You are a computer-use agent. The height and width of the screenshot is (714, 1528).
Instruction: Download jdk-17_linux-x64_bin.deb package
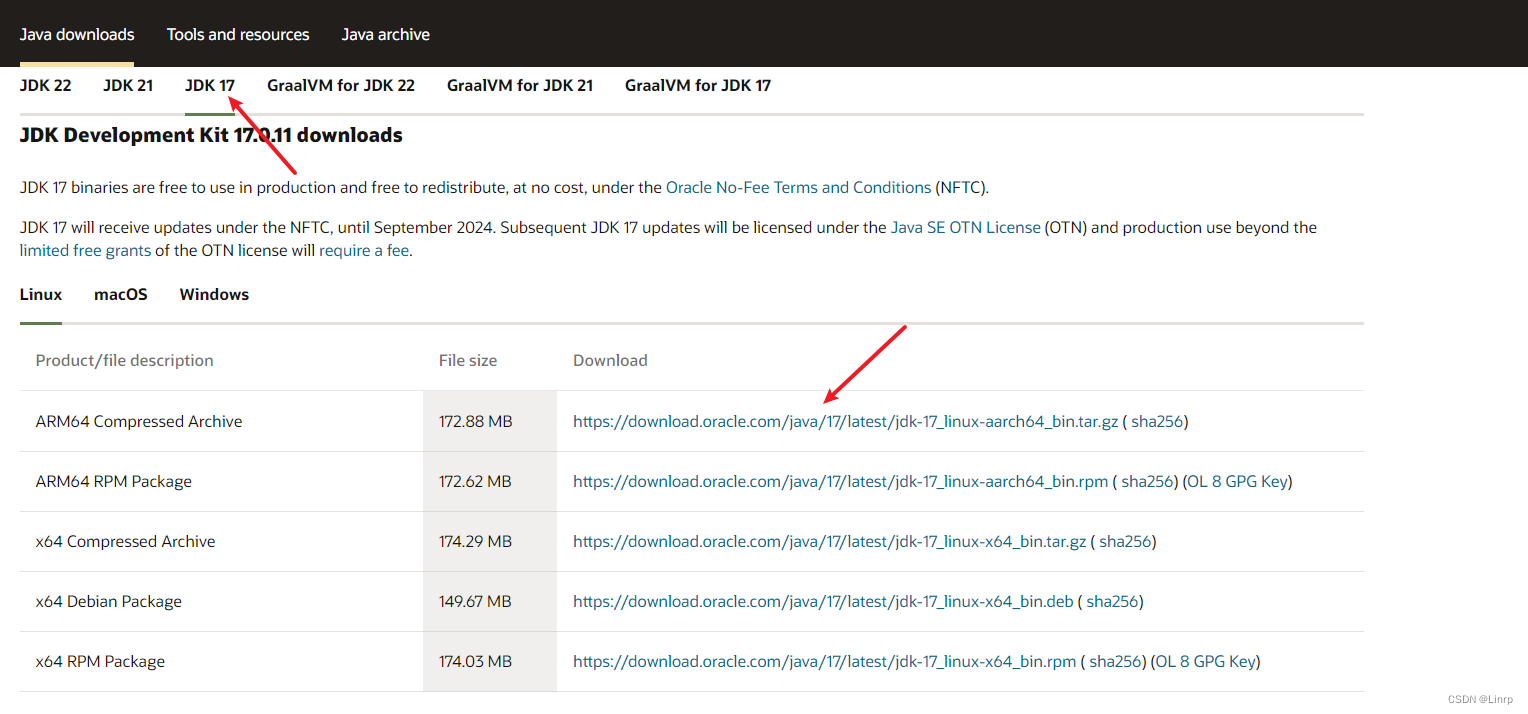824,601
